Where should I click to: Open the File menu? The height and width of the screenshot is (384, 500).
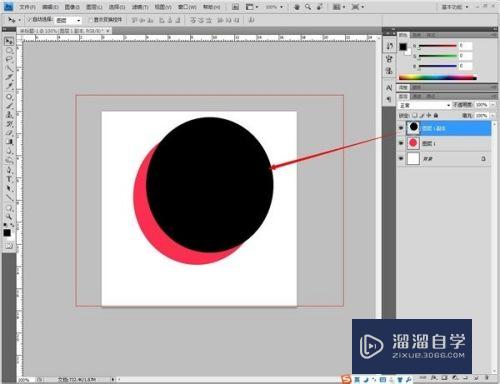click(27, 7)
